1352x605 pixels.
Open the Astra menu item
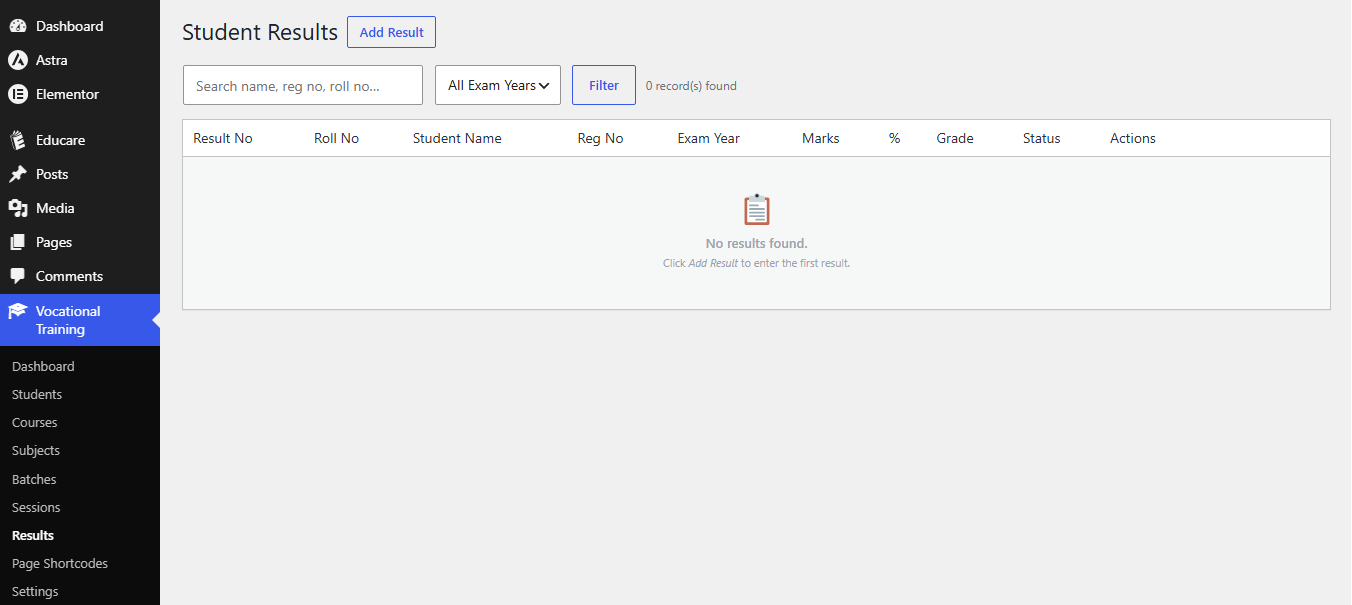(x=80, y=60)
